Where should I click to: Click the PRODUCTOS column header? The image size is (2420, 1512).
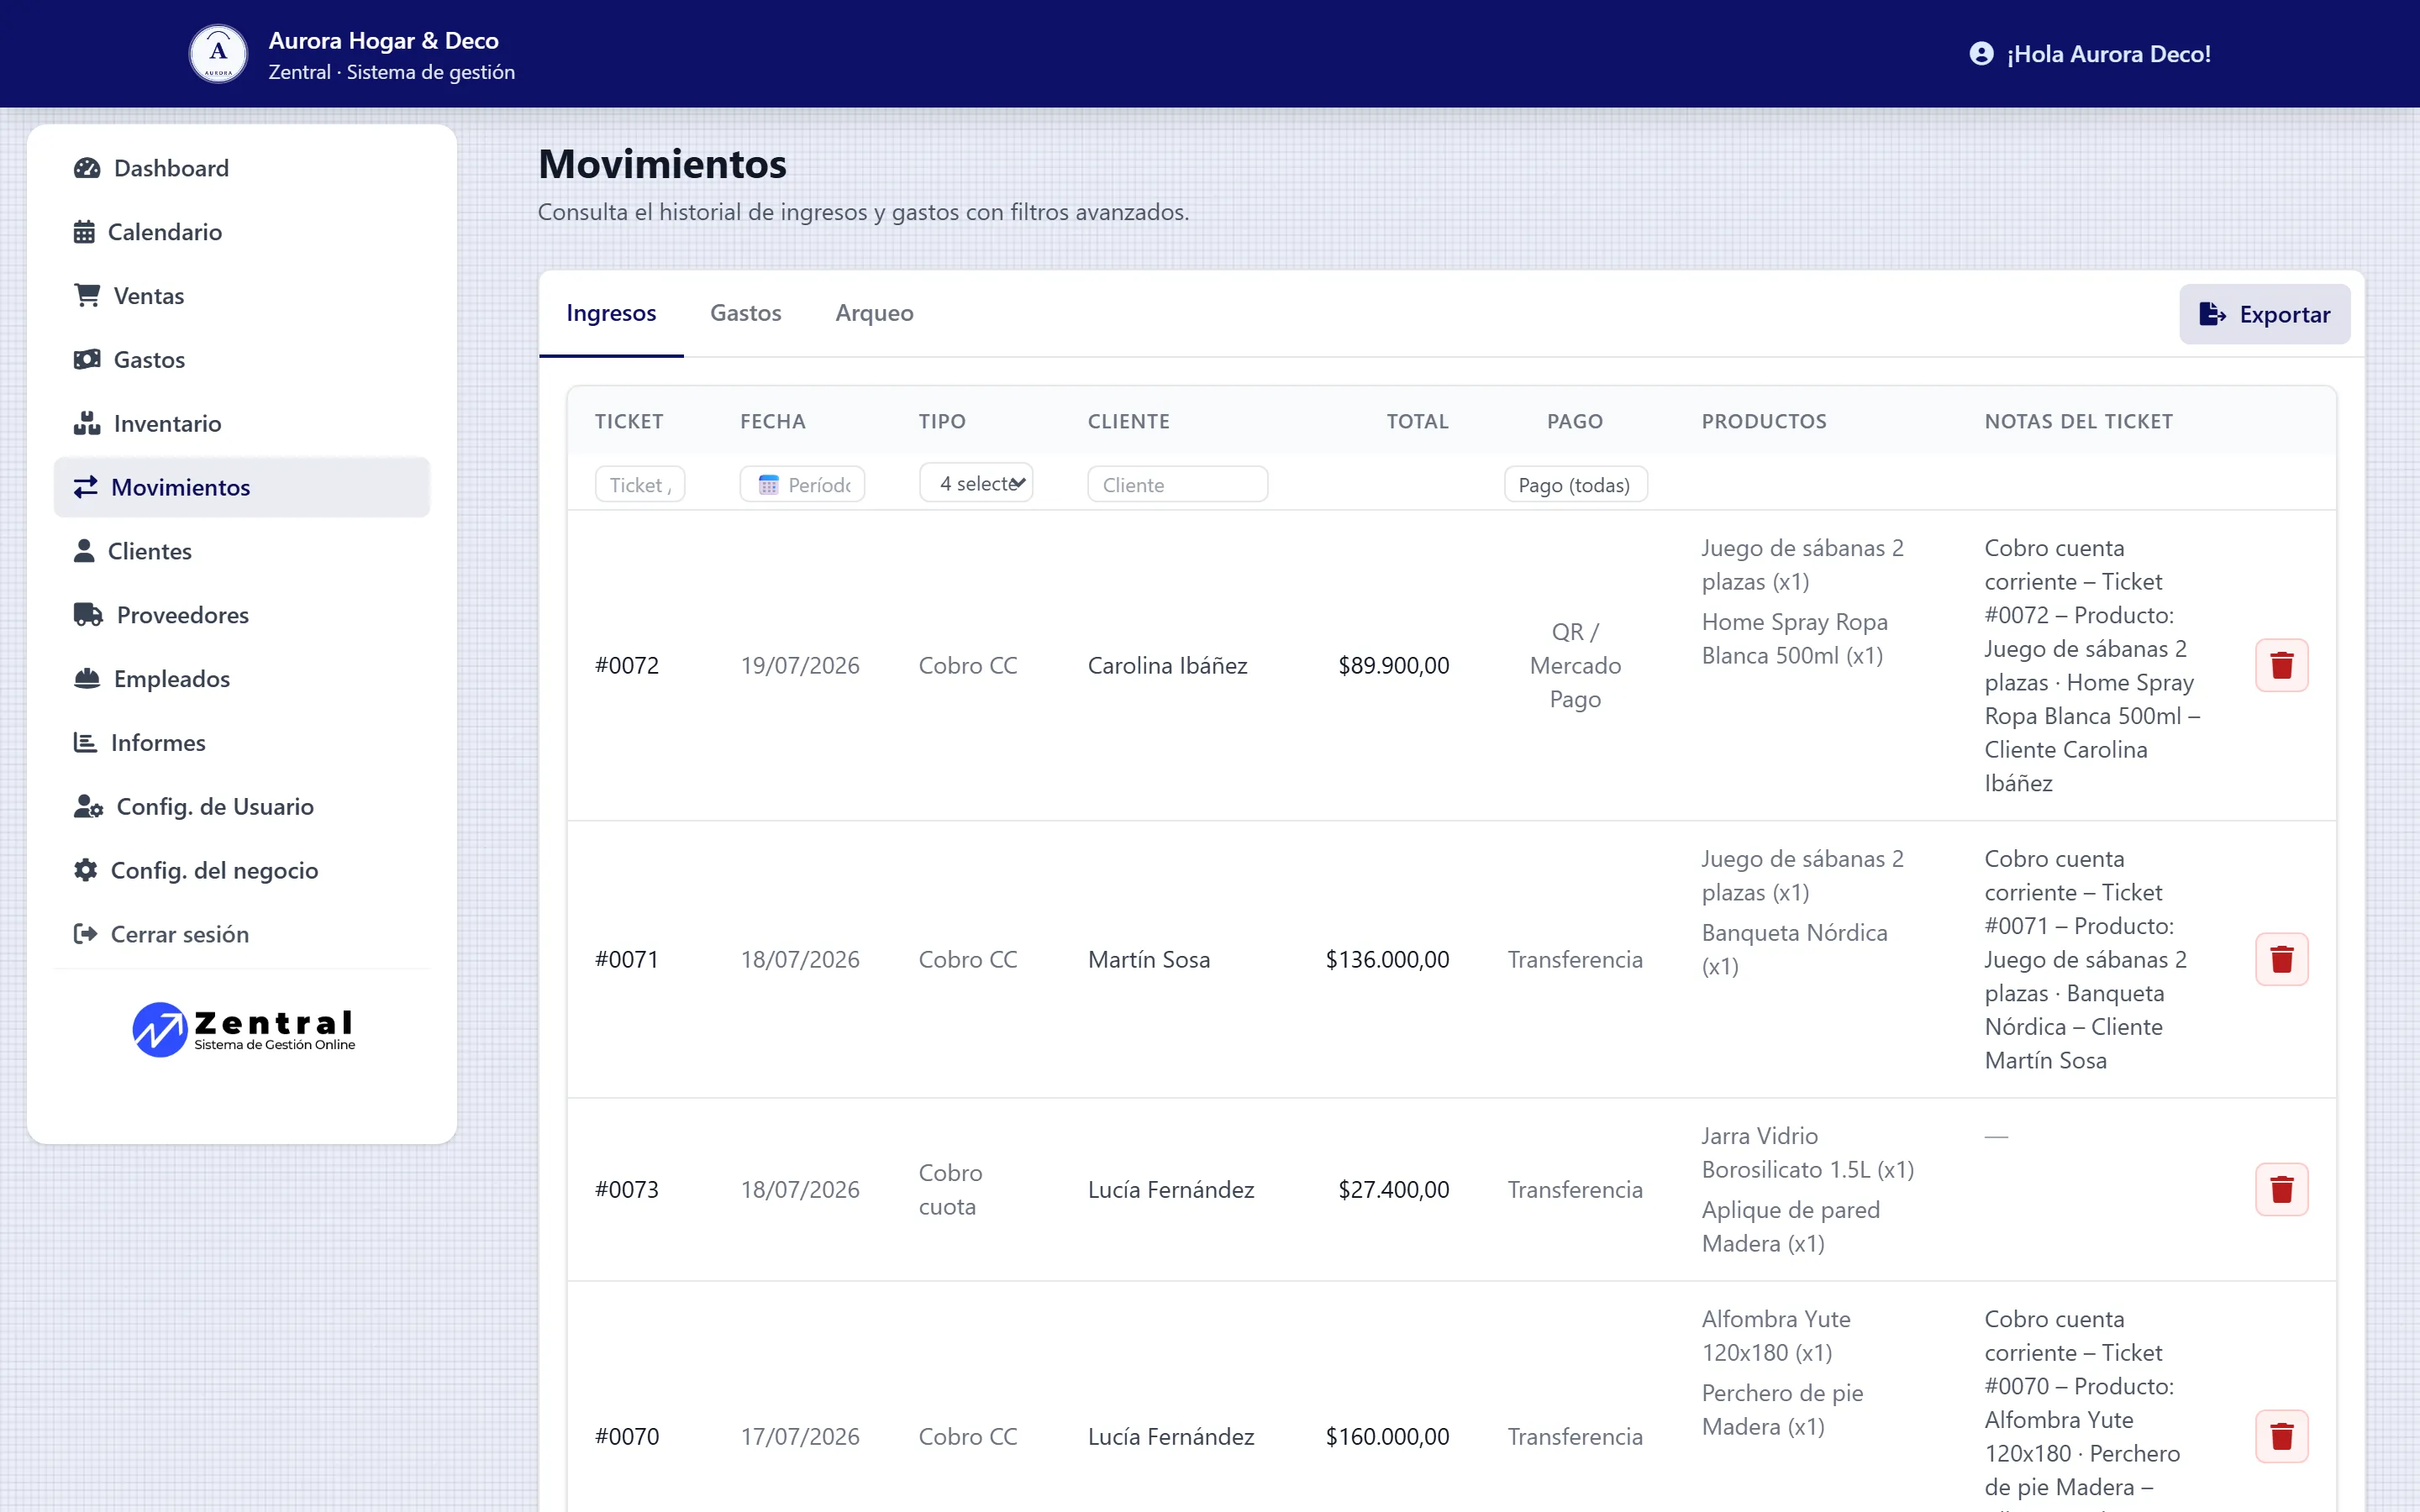click(x=1764, y=421)
